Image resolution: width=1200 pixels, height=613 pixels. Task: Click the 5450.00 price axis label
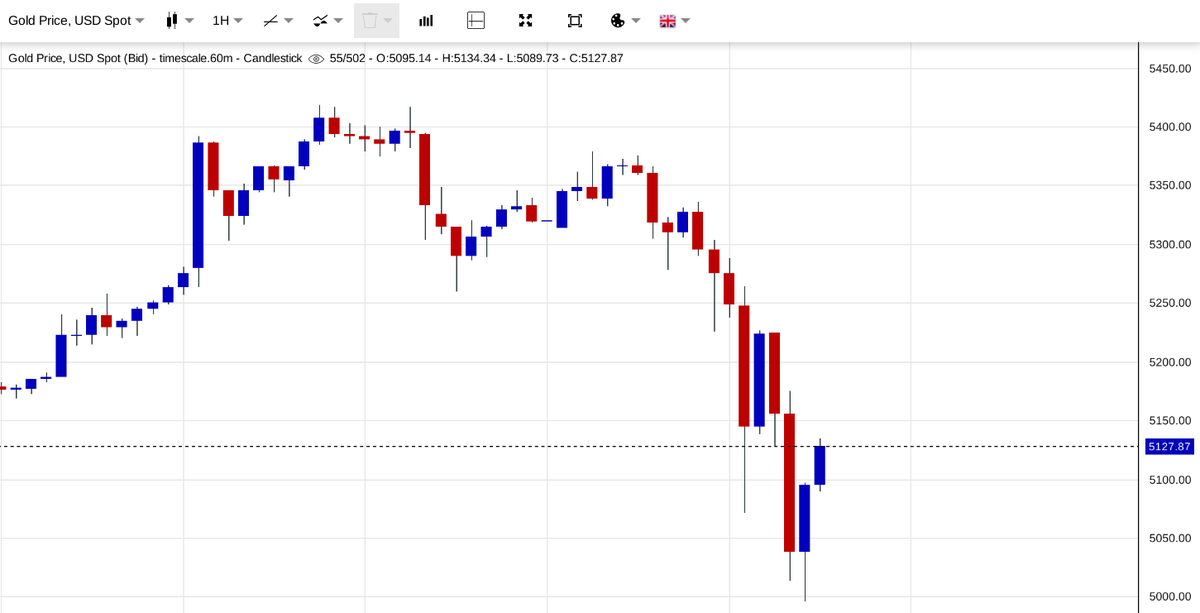point(1170,68)
